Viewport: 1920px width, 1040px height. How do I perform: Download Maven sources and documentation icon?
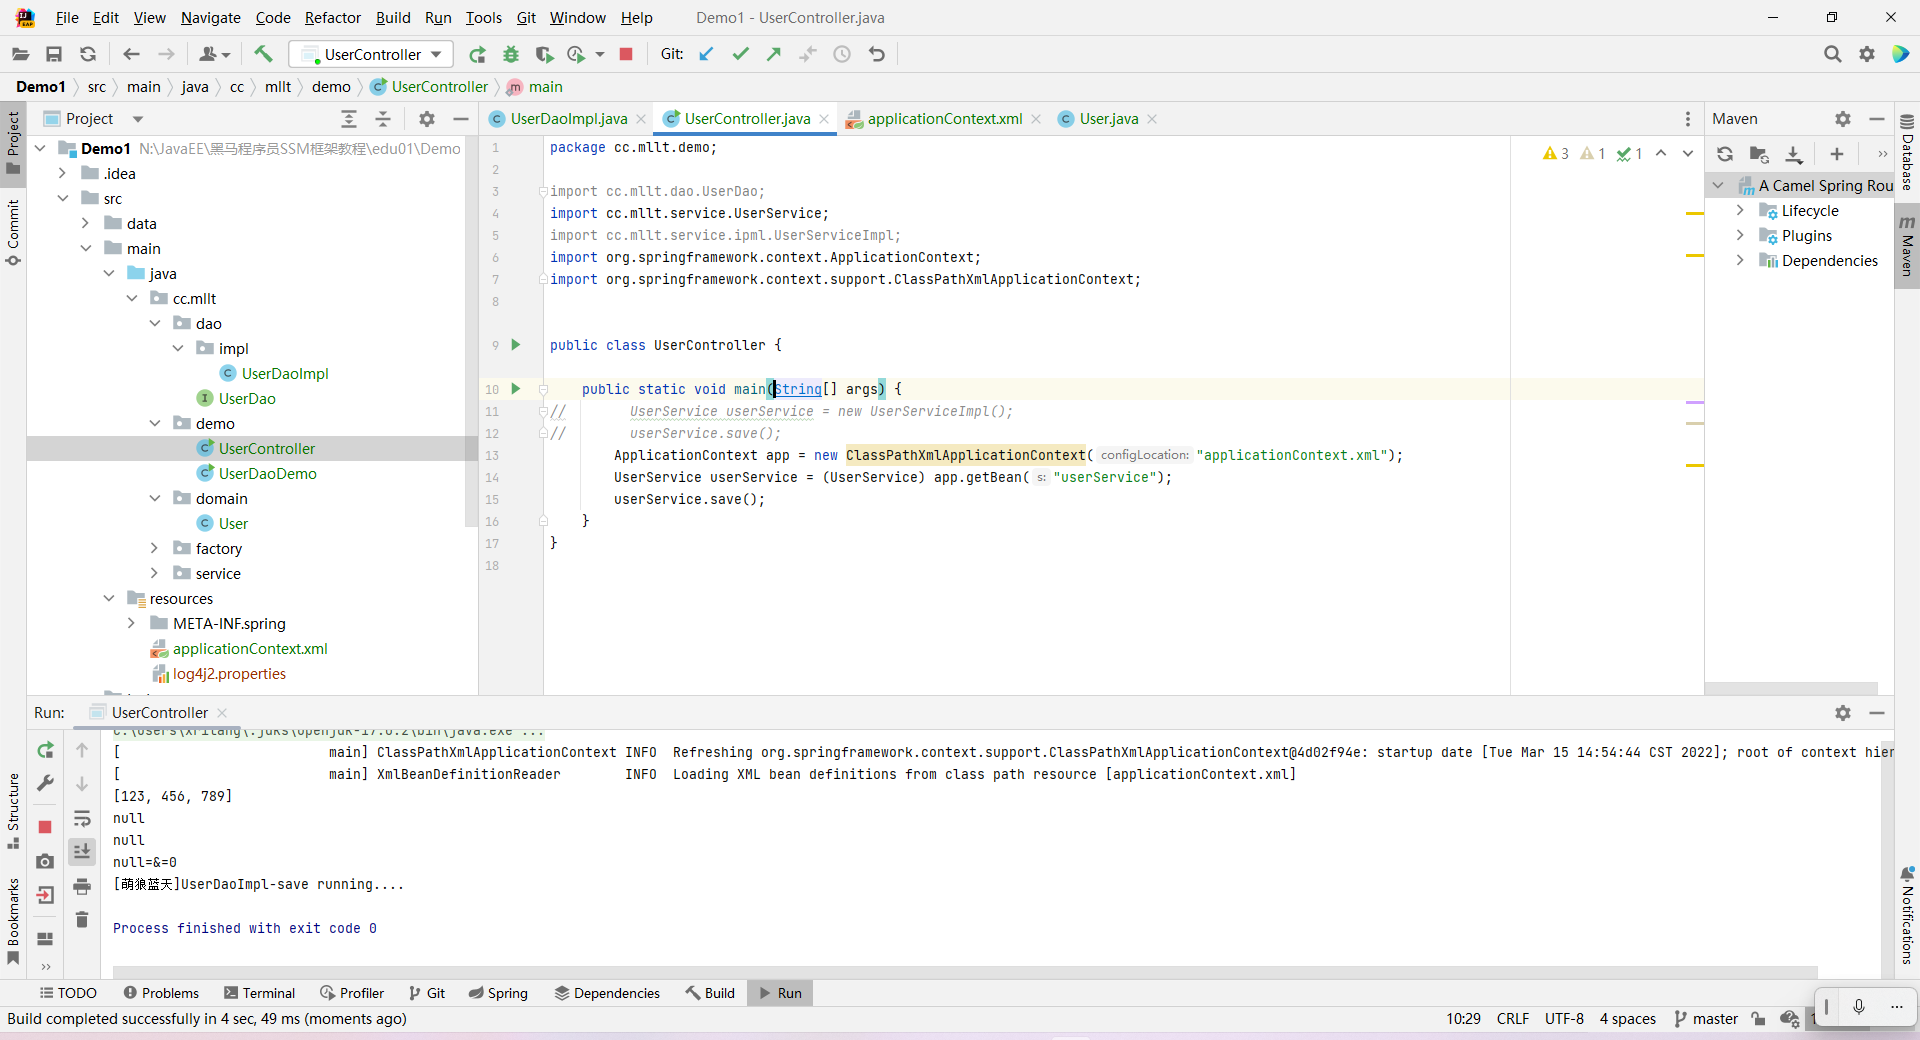pos(1794,154)
